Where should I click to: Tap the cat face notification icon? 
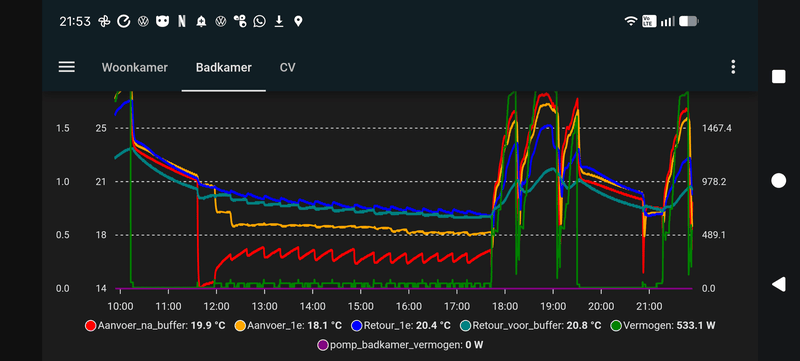162,21
